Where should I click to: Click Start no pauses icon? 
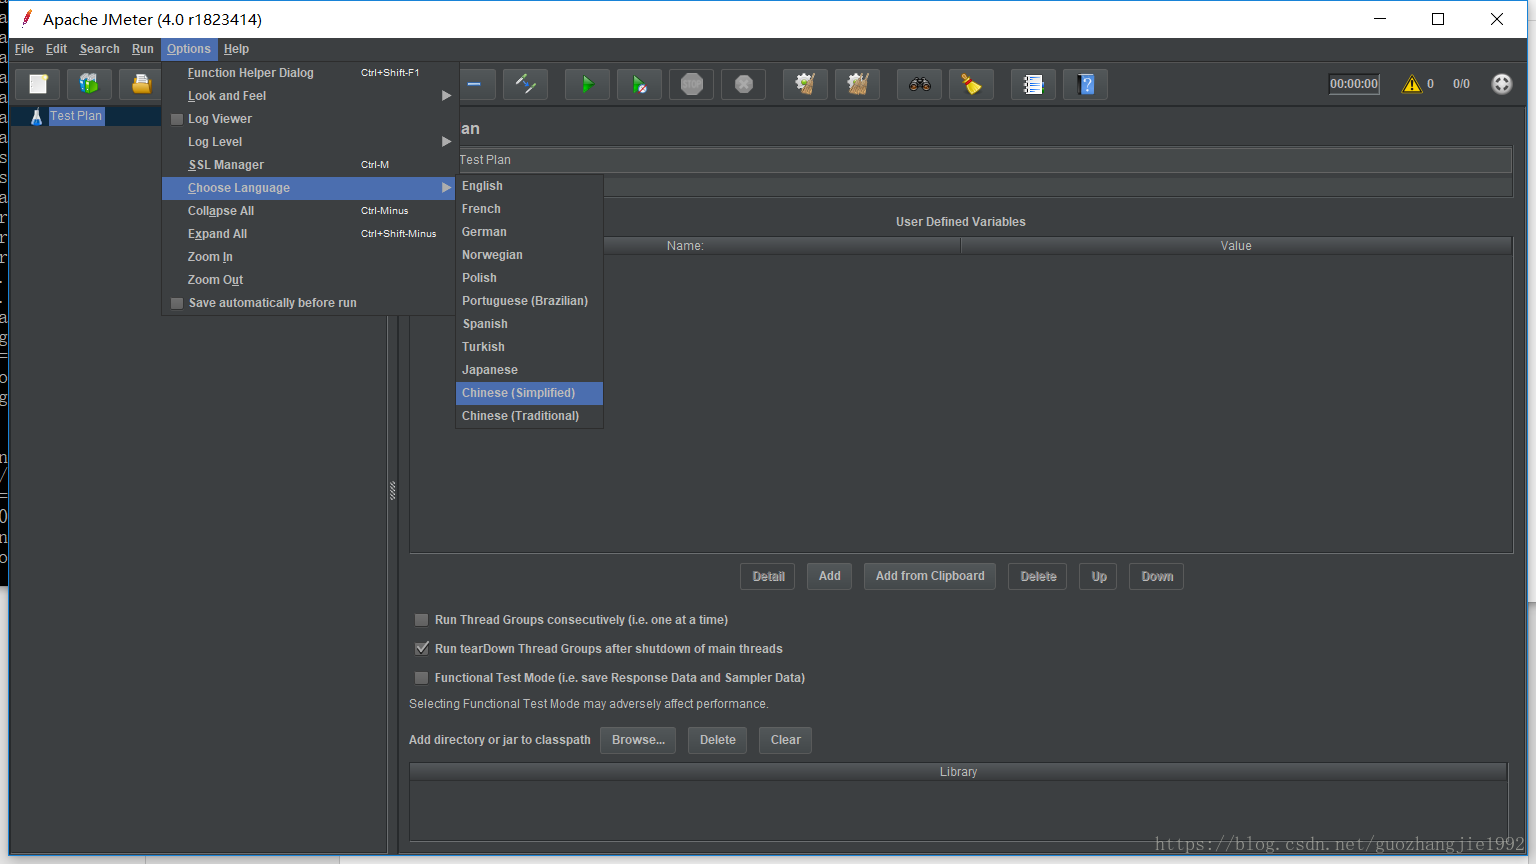(x=639, y=84)
